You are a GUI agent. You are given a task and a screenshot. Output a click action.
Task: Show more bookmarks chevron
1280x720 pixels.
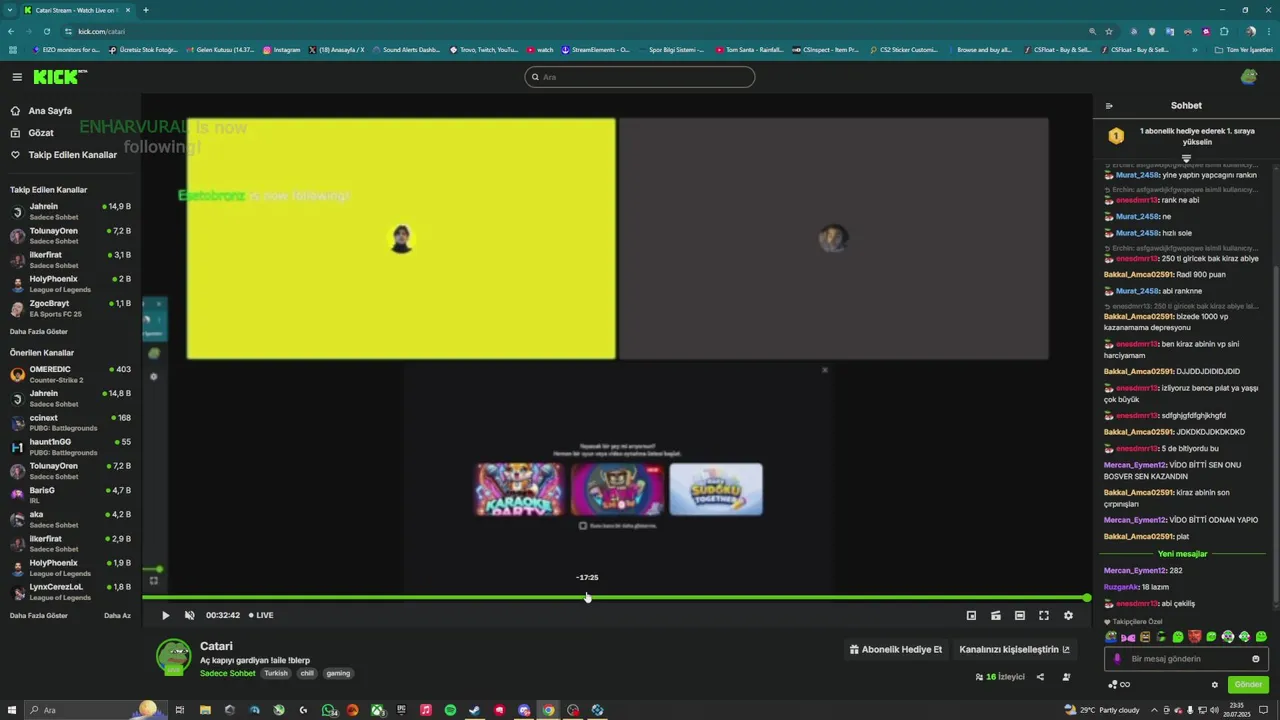point(1194,50)
